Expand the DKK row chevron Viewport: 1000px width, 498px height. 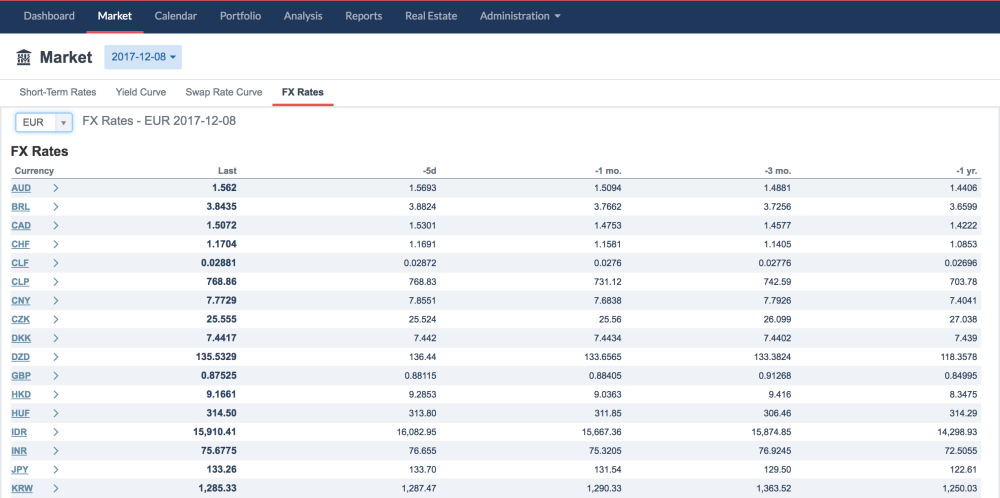click(x=56, y=338)
